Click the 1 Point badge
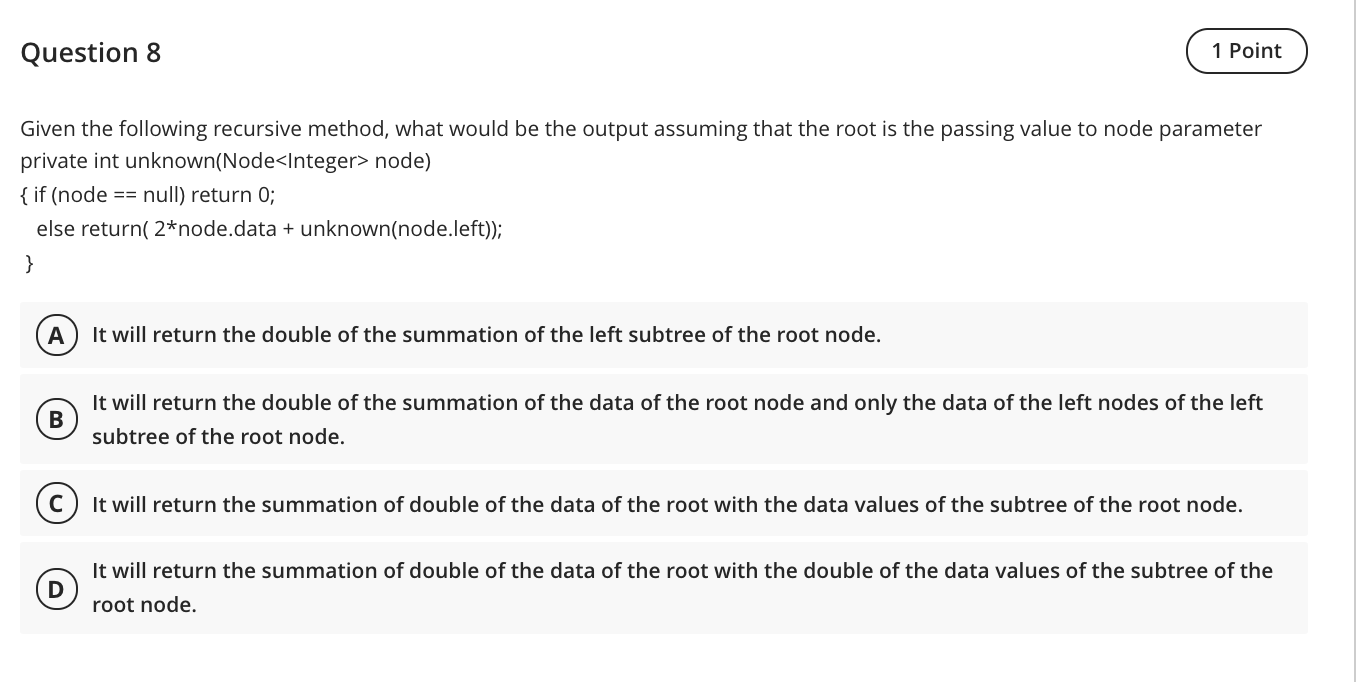This screenshot has width=1372, height=682. (x=1247, y=50)
